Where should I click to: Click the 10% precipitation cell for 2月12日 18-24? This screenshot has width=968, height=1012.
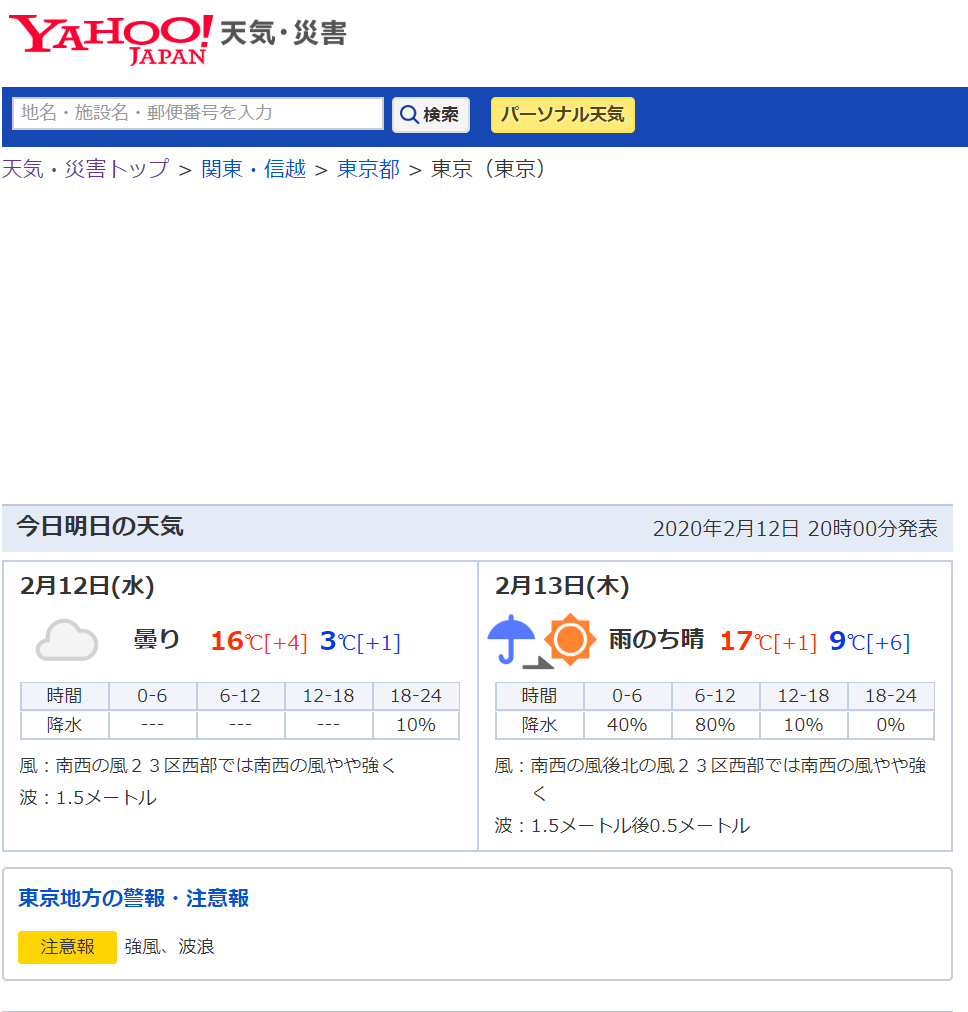(416, 725)
